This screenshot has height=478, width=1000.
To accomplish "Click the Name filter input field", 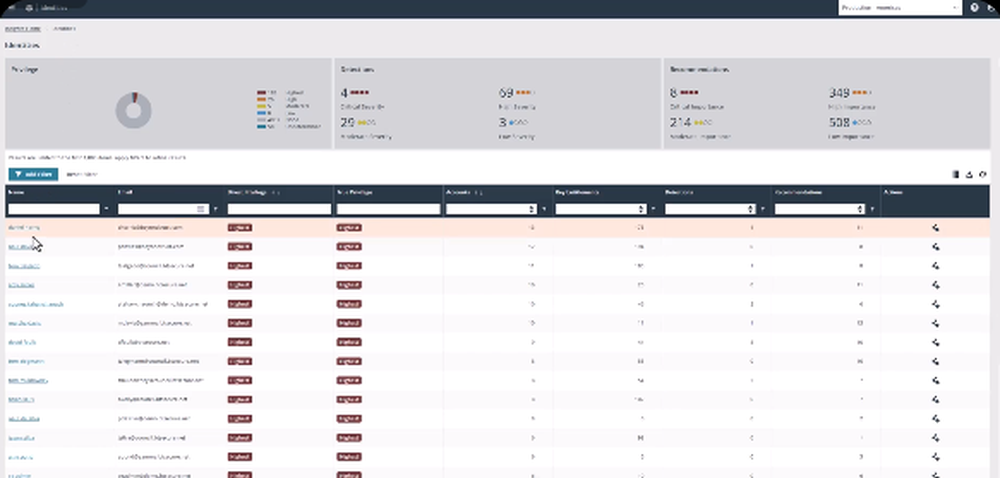I will (x=54, y=209).
